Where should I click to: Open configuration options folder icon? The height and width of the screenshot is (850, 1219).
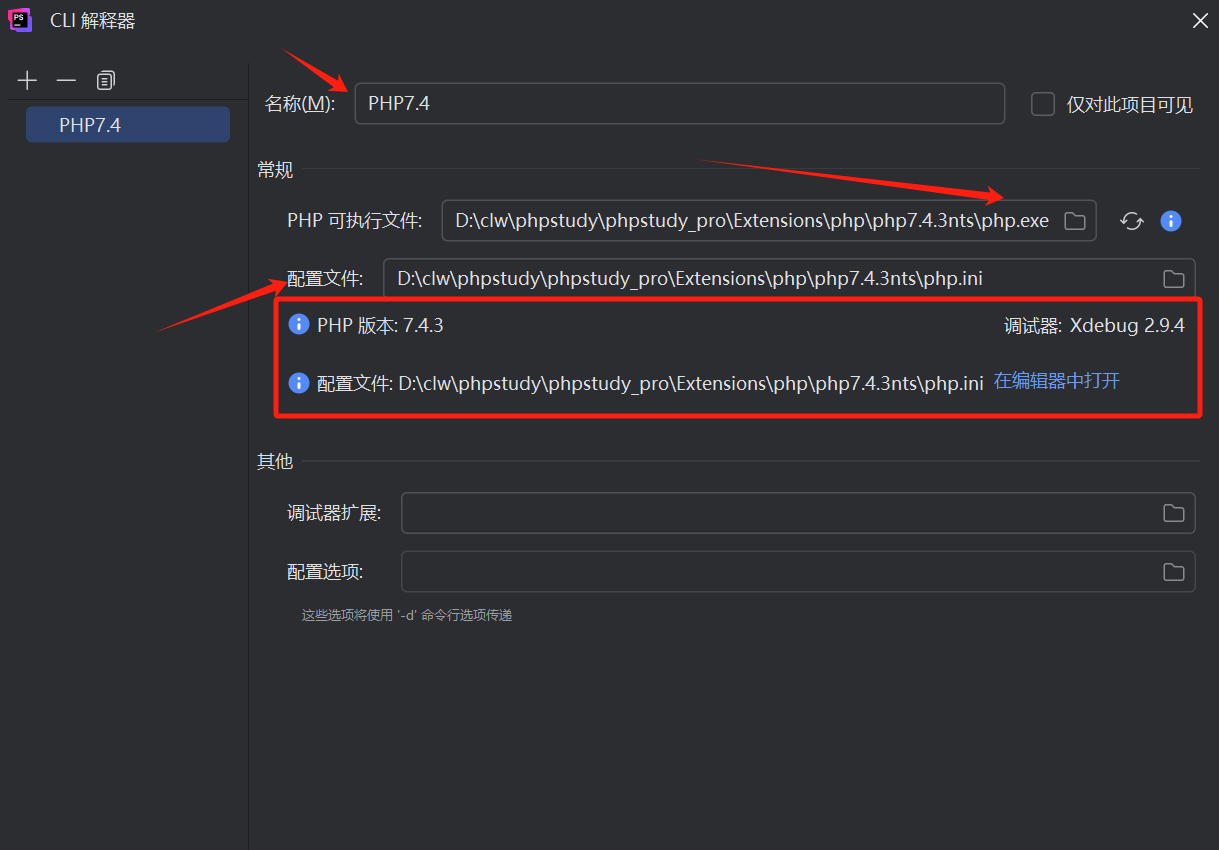pyautogui.click(x=1174, y=572)
